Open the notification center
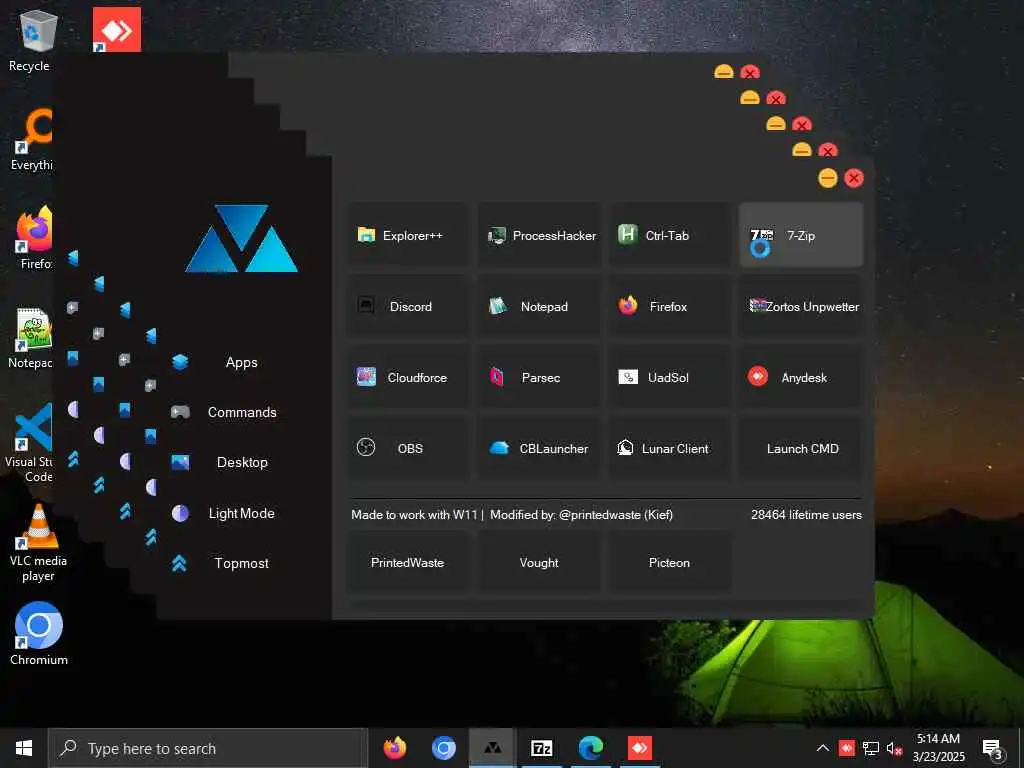 993,748
